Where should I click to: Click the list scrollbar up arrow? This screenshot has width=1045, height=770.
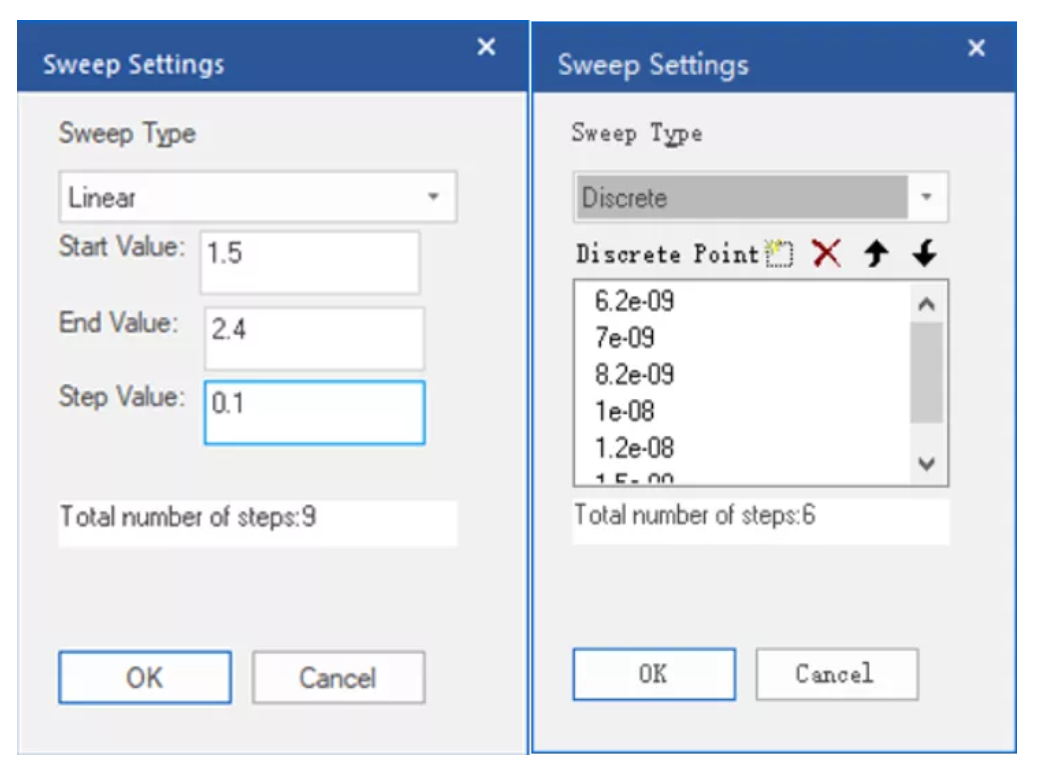click(x=926, y=305)
